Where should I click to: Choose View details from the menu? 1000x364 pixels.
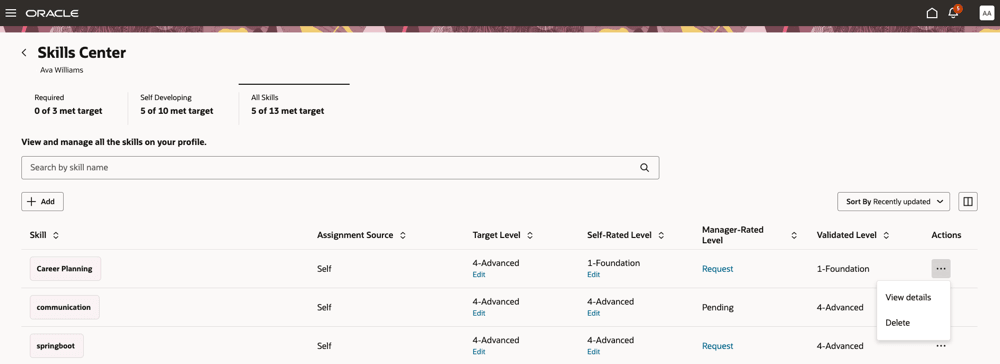[x=908, y=298]
